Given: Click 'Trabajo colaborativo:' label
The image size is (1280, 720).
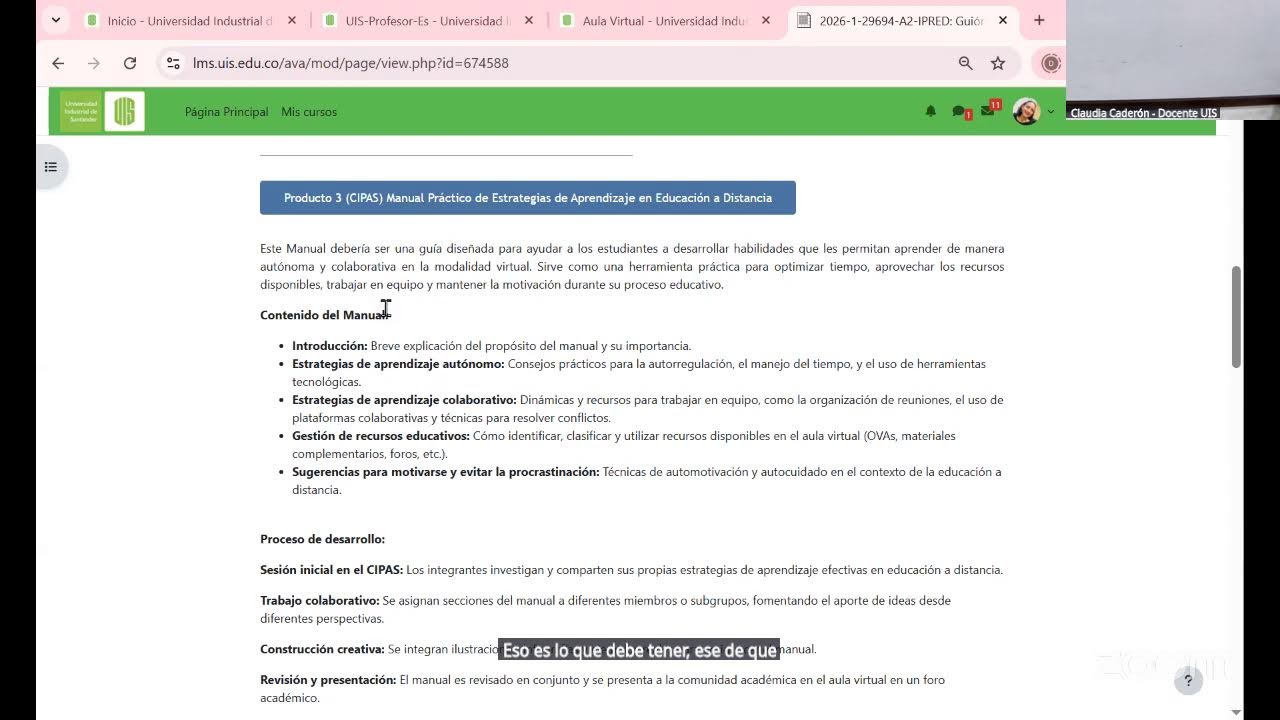Looking at the screenshot, I should tap(320, 601).
